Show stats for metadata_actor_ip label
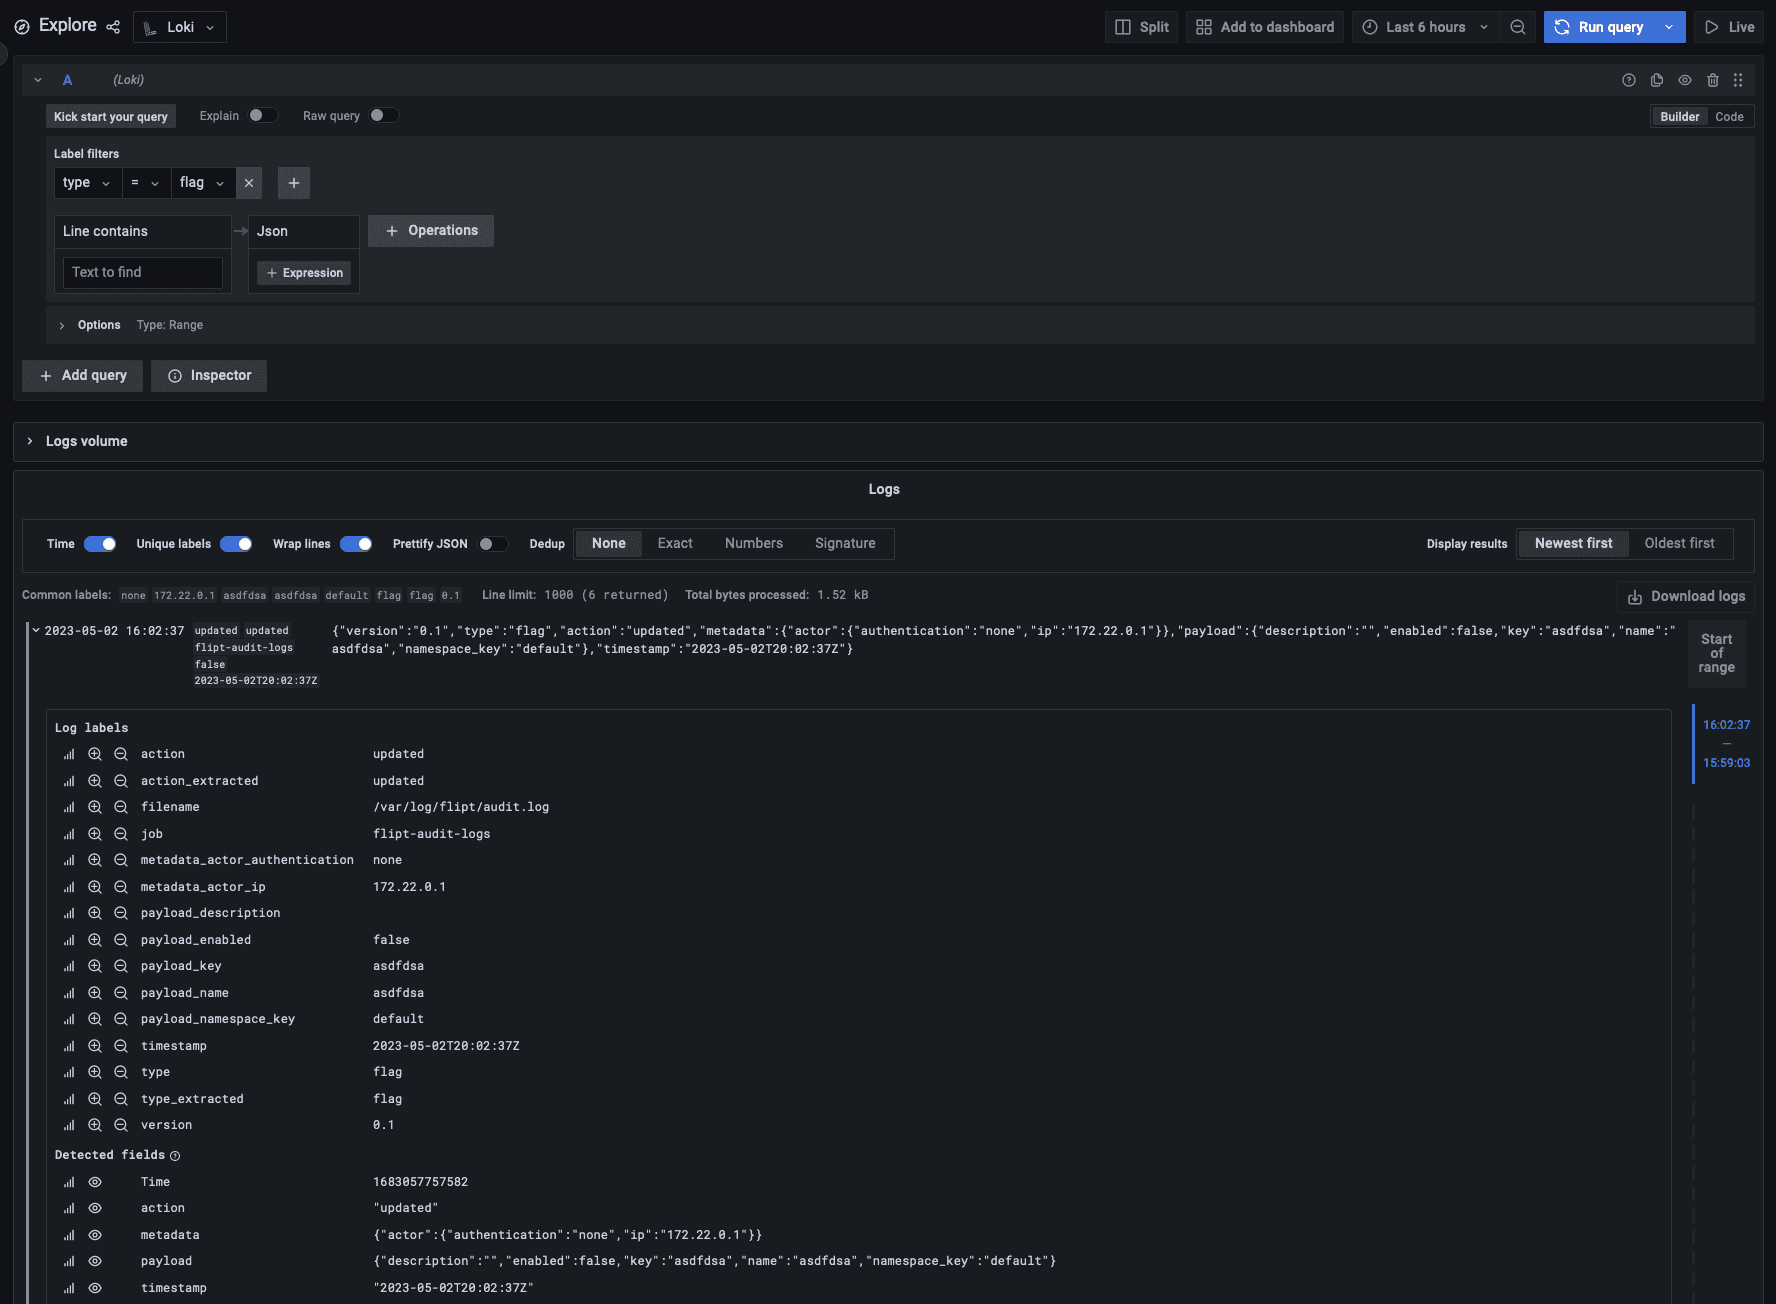 (x=69, y=887)
